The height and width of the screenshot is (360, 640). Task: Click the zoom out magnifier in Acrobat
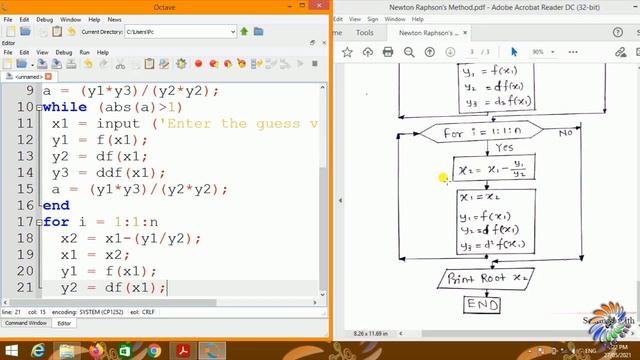pyautogui.click(x=409, y=52)
